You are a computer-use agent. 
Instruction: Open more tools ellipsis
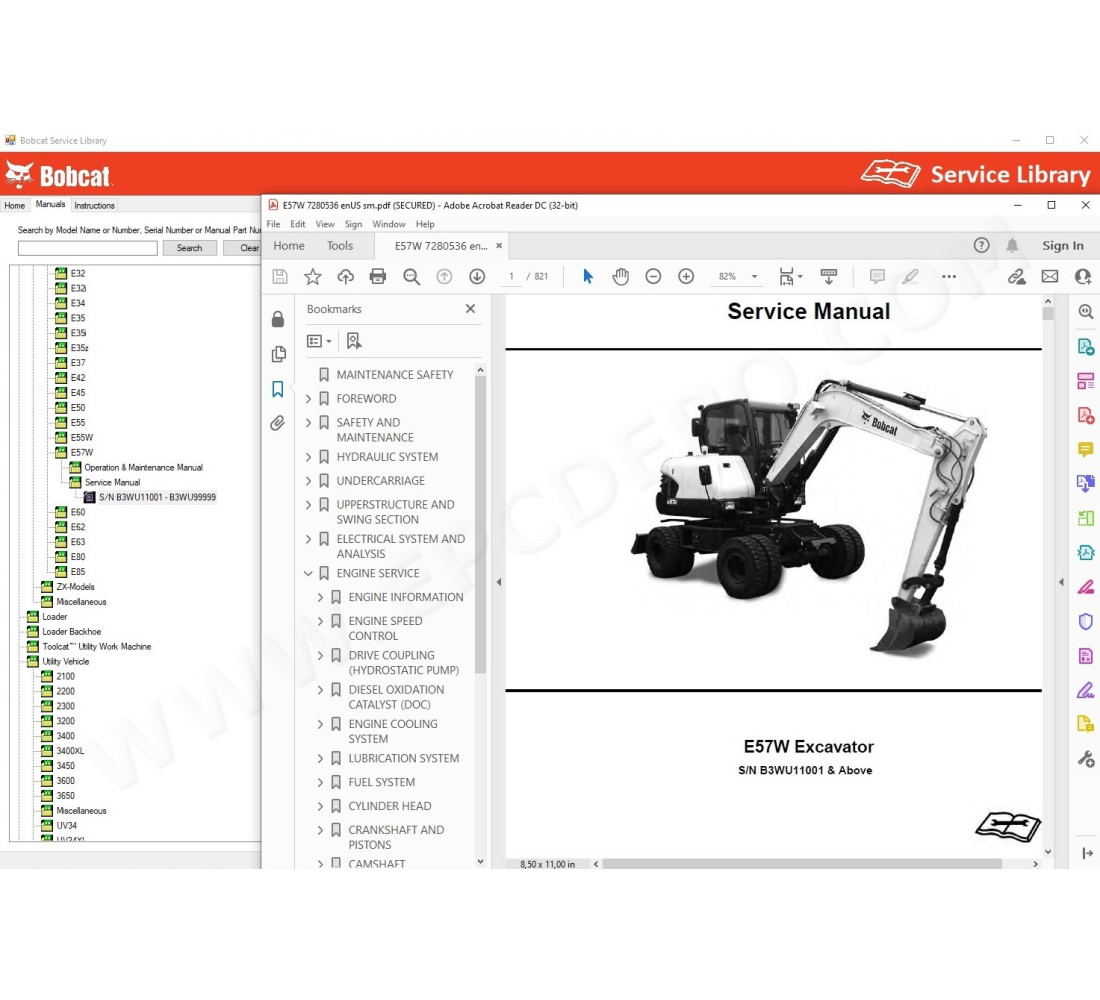[x=949, y=276]
